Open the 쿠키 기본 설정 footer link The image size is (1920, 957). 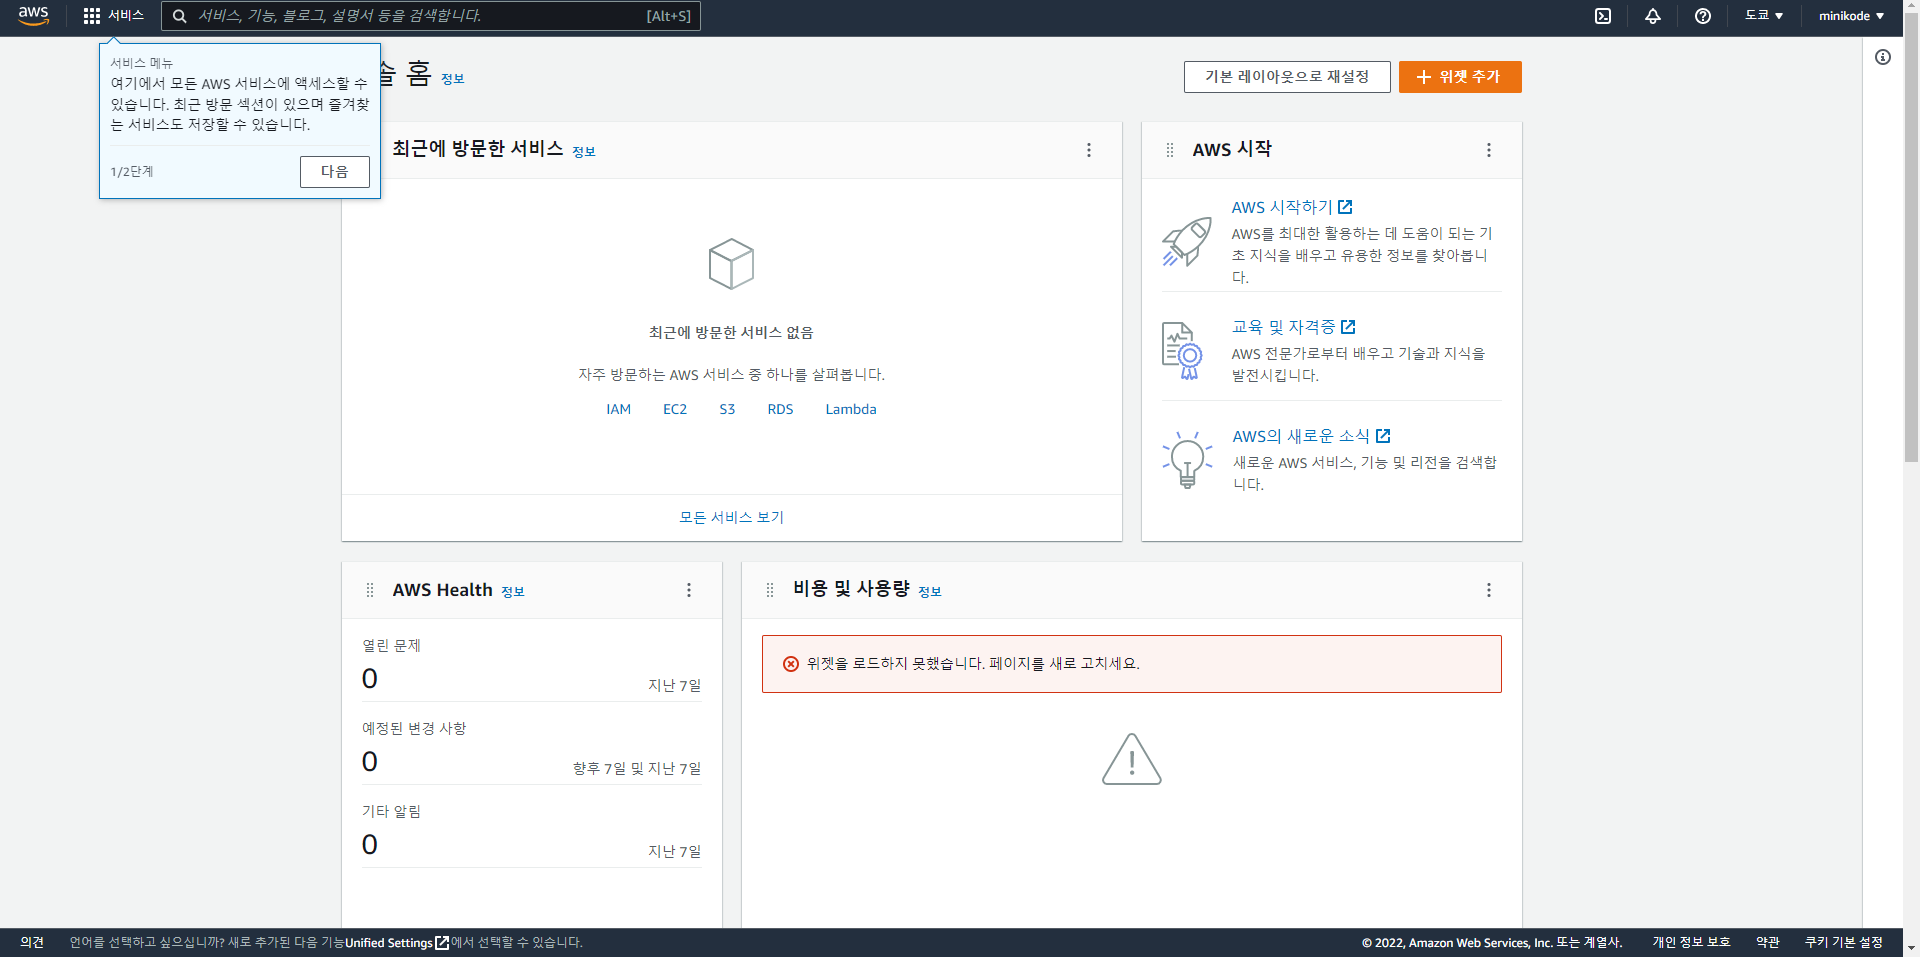(x=1844, y=942)
